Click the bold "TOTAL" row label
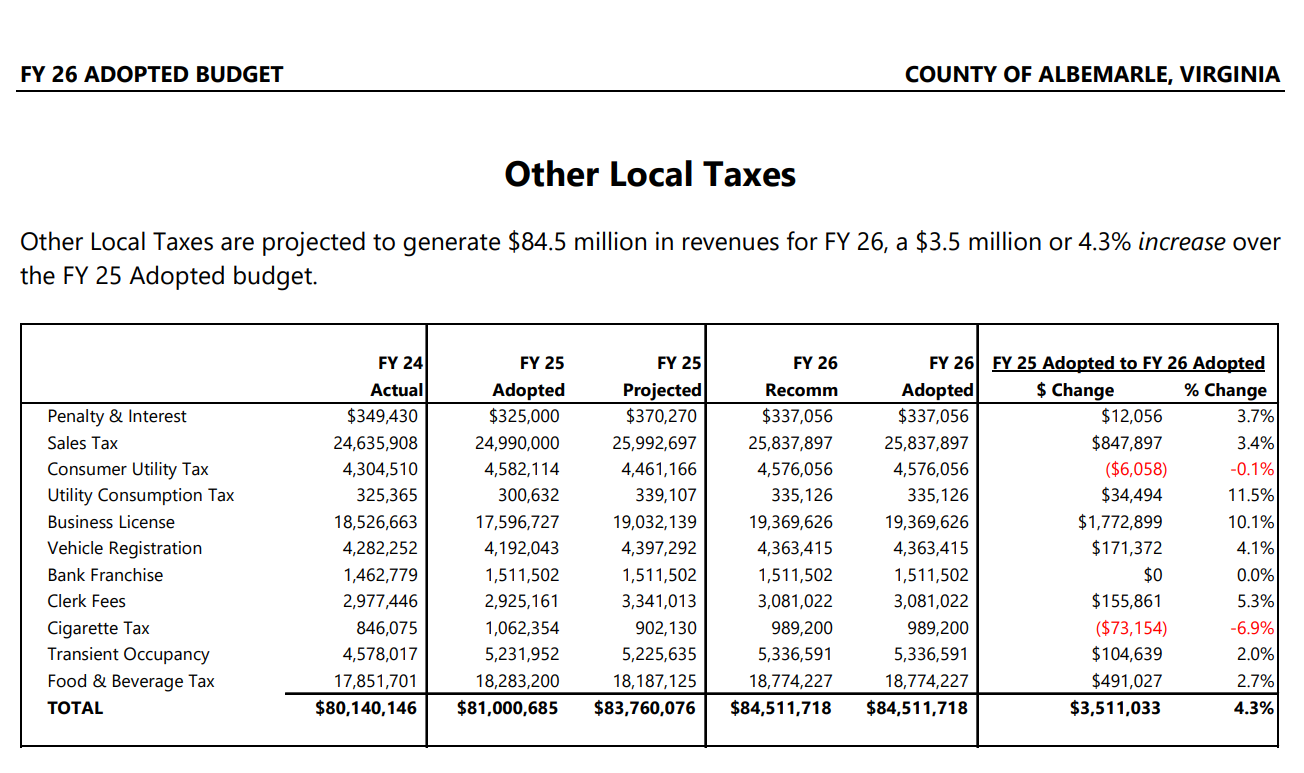 (x=75, y=707)
